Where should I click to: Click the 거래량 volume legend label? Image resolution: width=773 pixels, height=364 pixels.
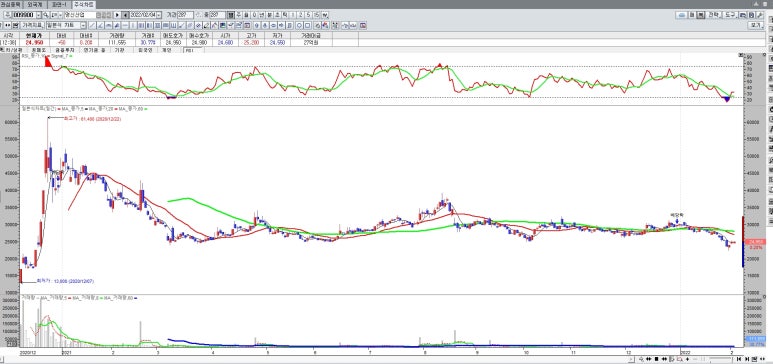tap(28, 298)
